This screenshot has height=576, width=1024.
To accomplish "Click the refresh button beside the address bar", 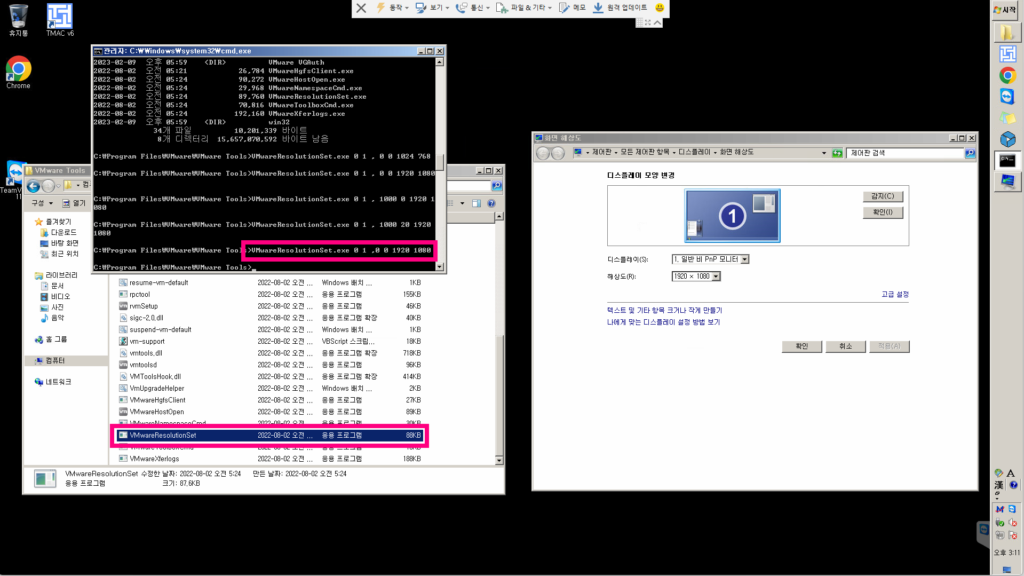I will point(837,153).
